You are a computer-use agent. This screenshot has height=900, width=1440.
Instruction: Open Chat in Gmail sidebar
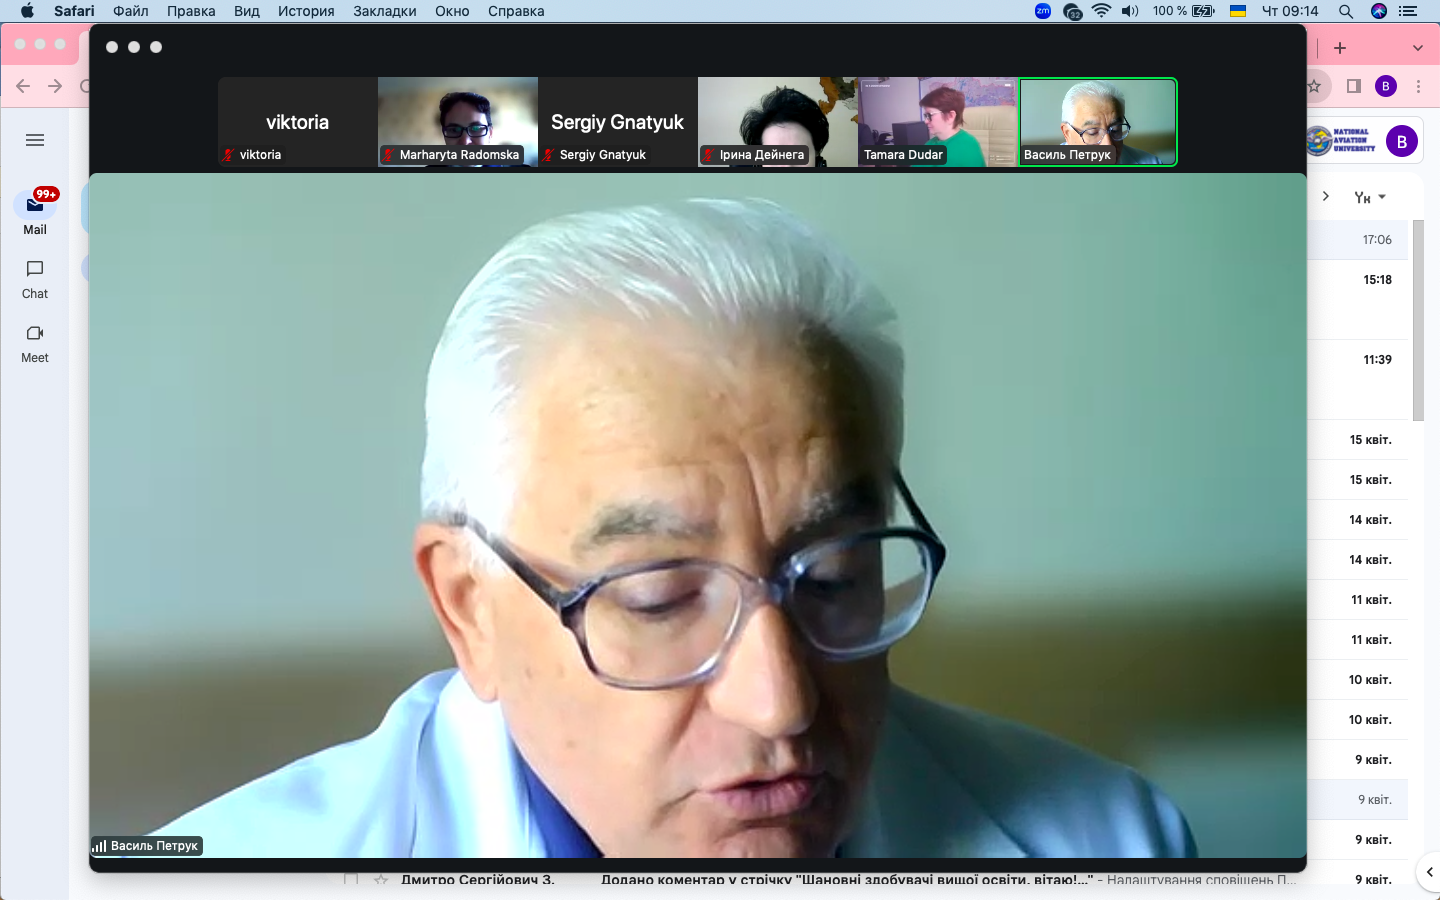(35, 280)
